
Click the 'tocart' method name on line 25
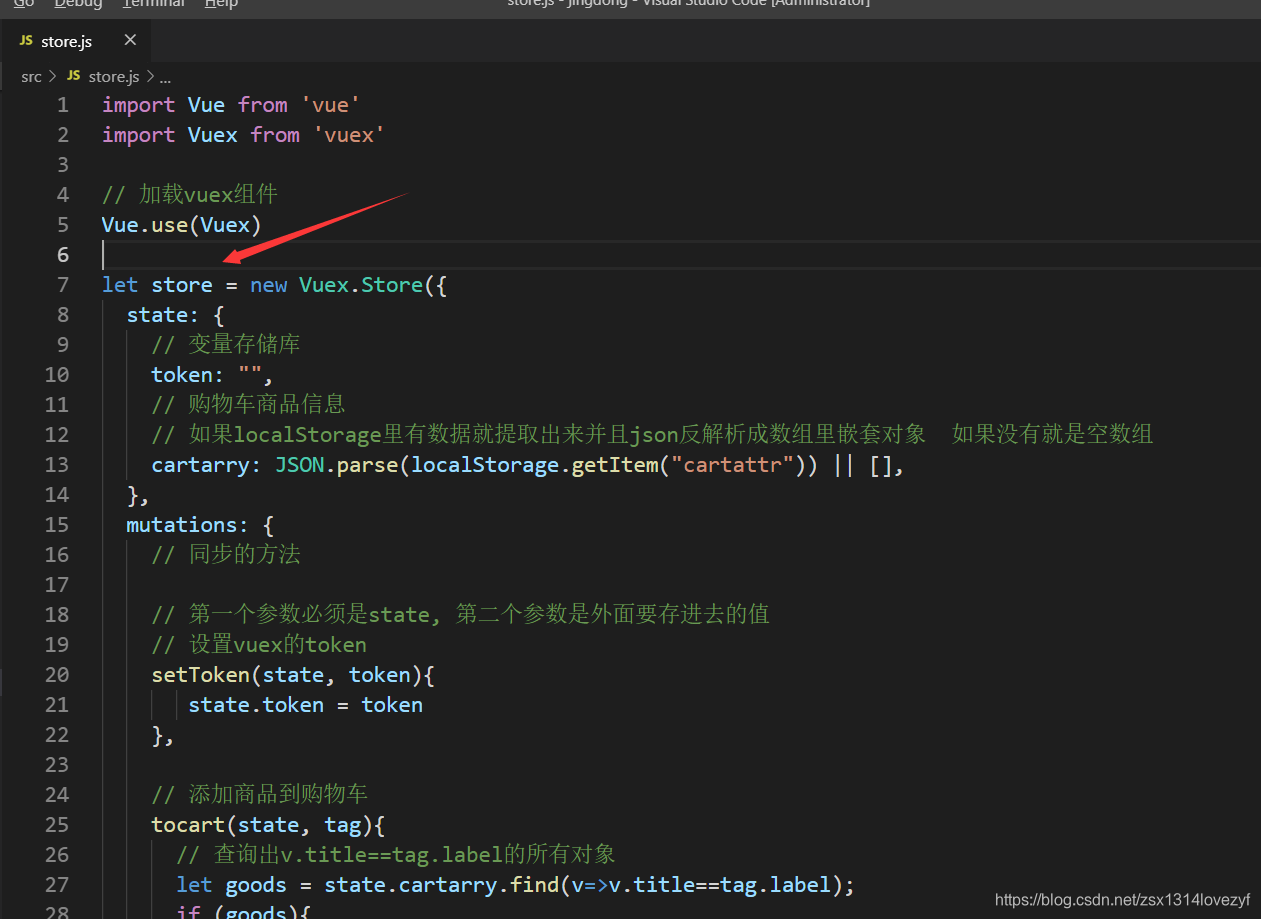(188, 825)
